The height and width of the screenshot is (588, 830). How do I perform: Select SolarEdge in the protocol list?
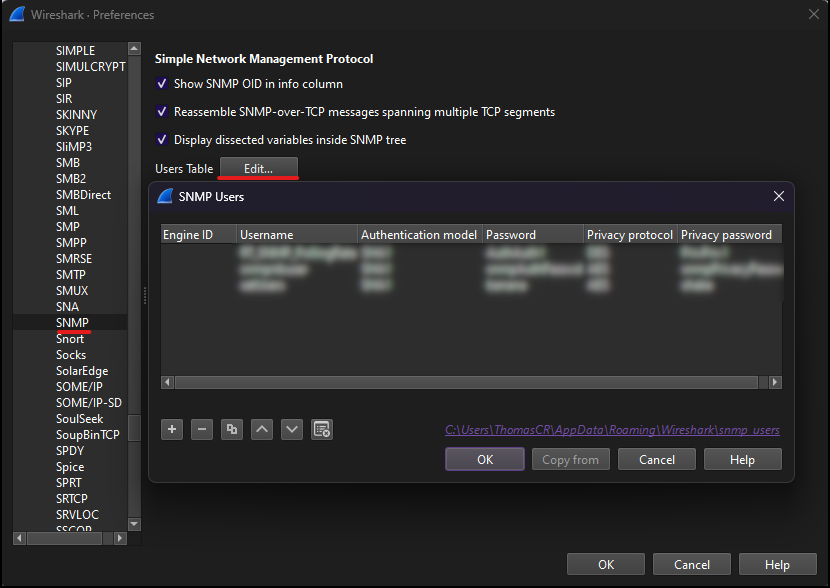pos(82,370)
